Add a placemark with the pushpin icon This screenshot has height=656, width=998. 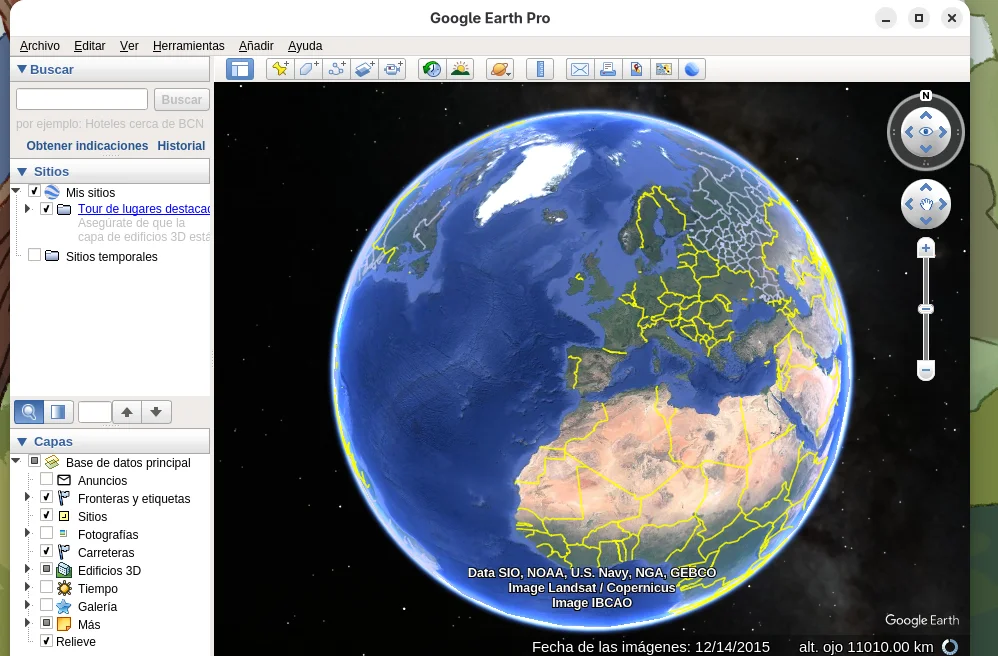279,69
